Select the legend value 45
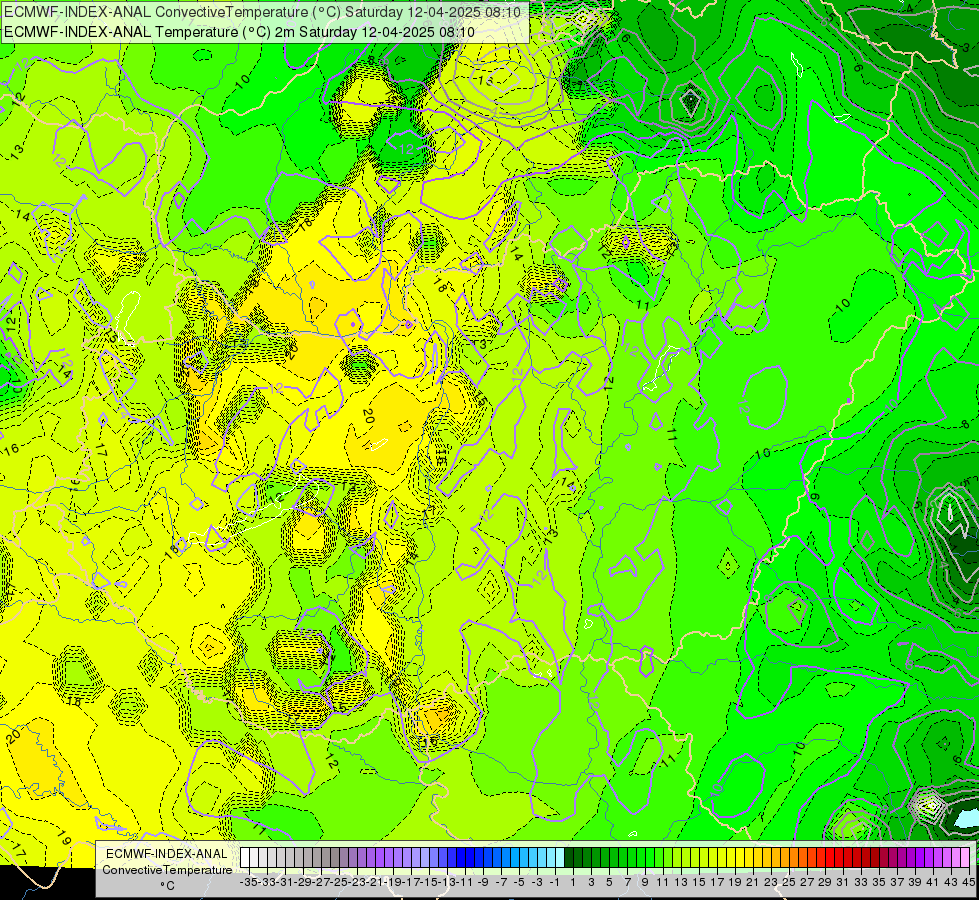 [968, 882]
